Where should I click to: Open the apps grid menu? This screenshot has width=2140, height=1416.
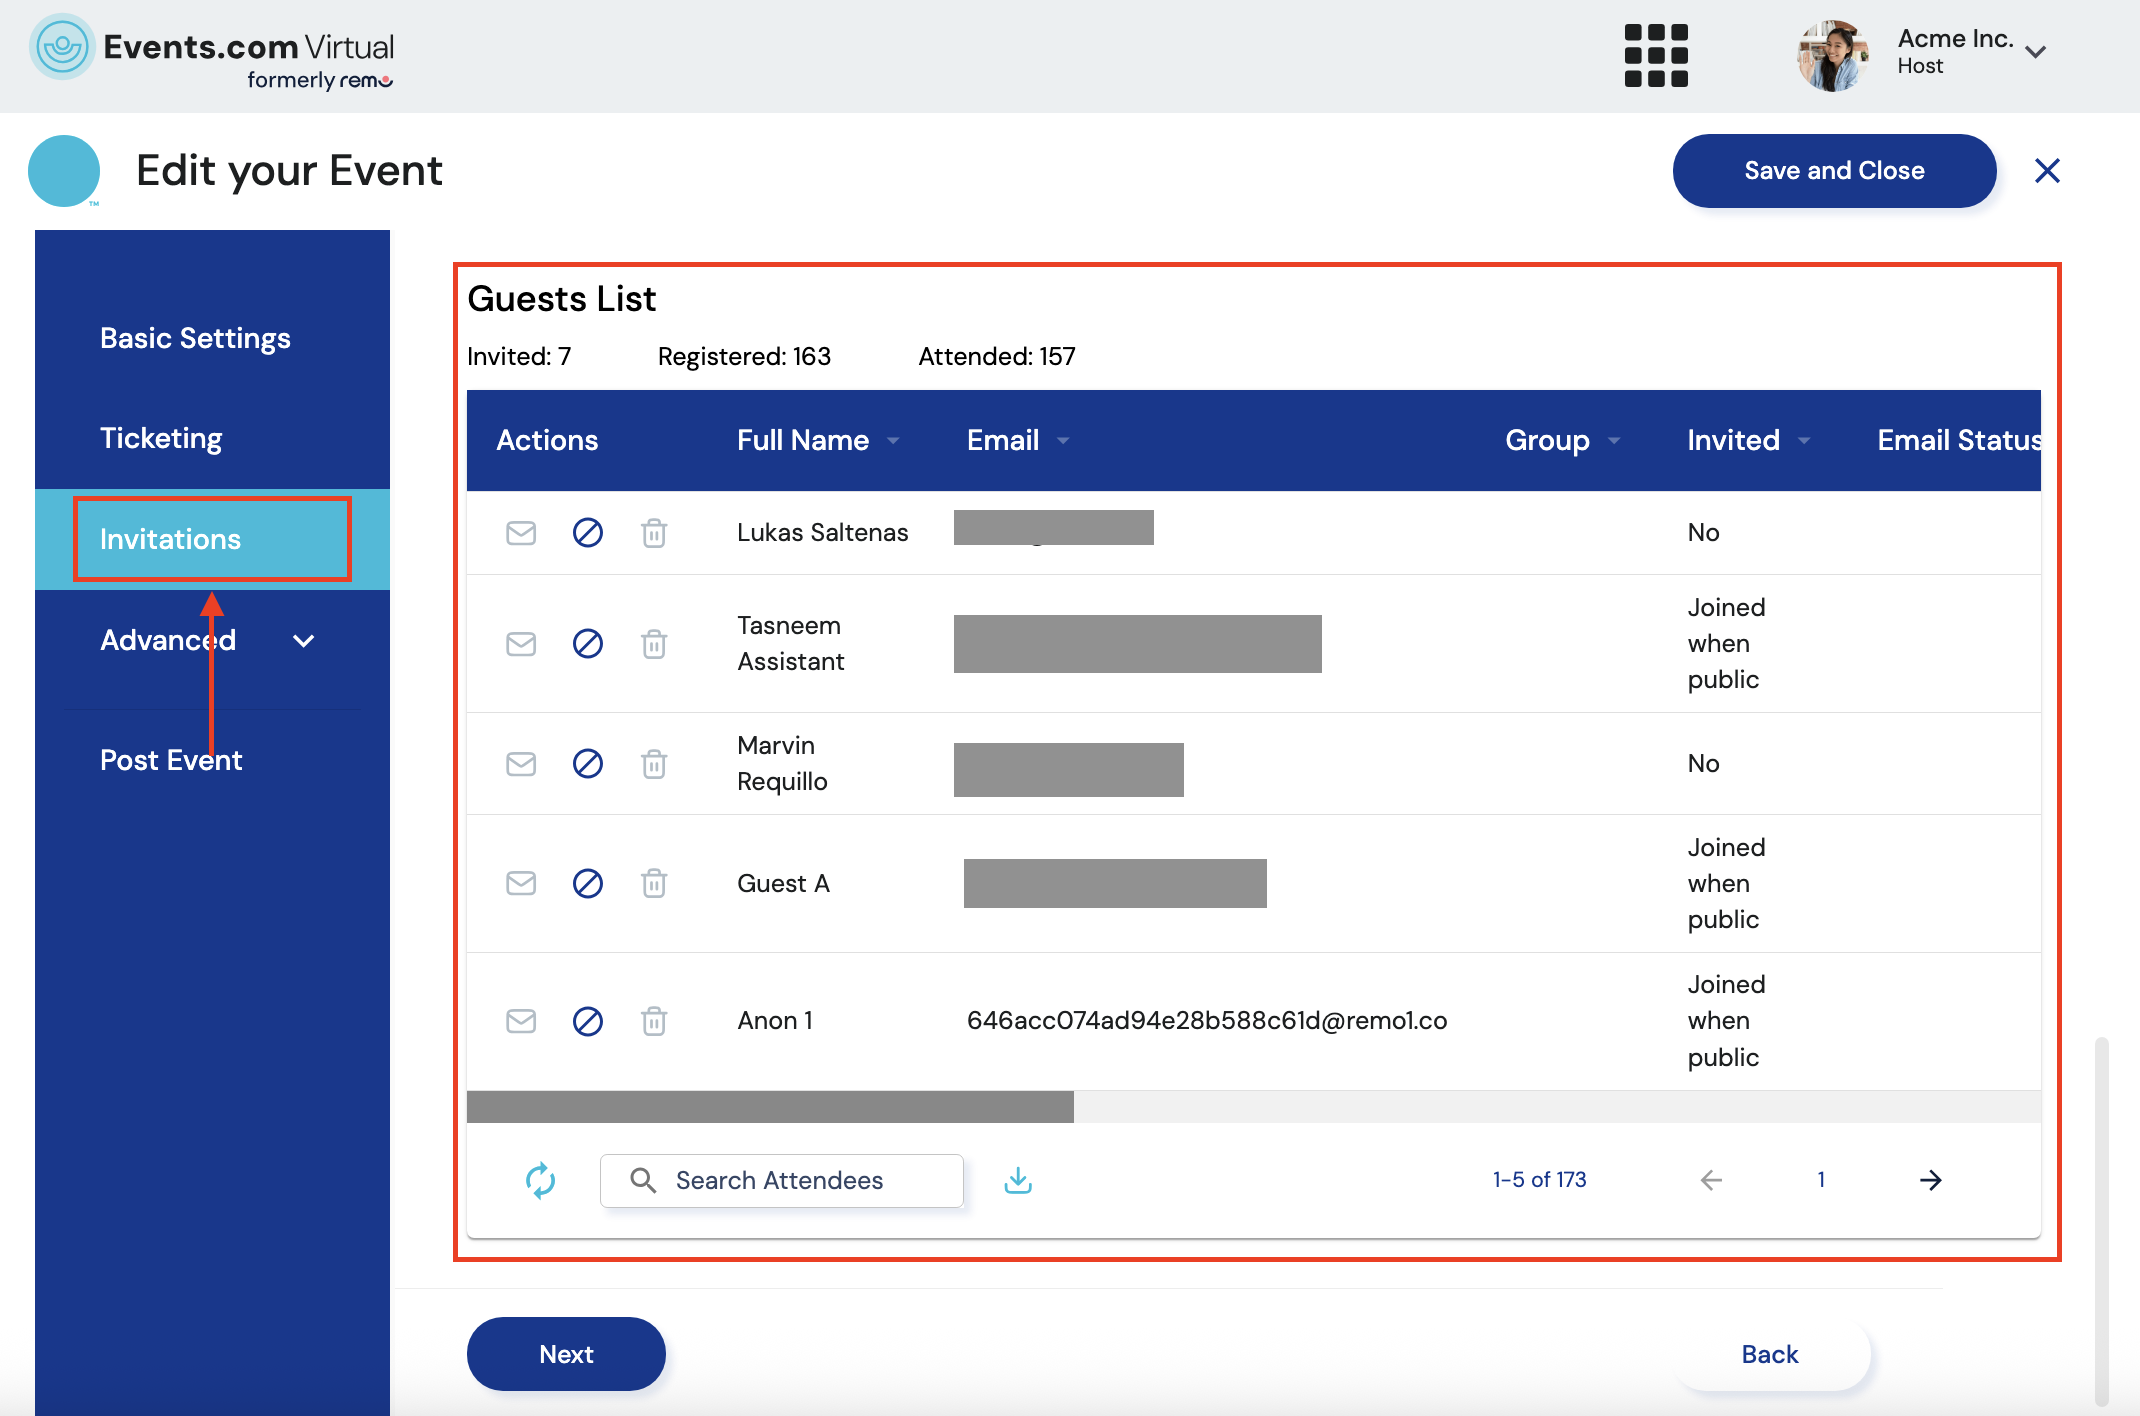[x=1656, y=56]
